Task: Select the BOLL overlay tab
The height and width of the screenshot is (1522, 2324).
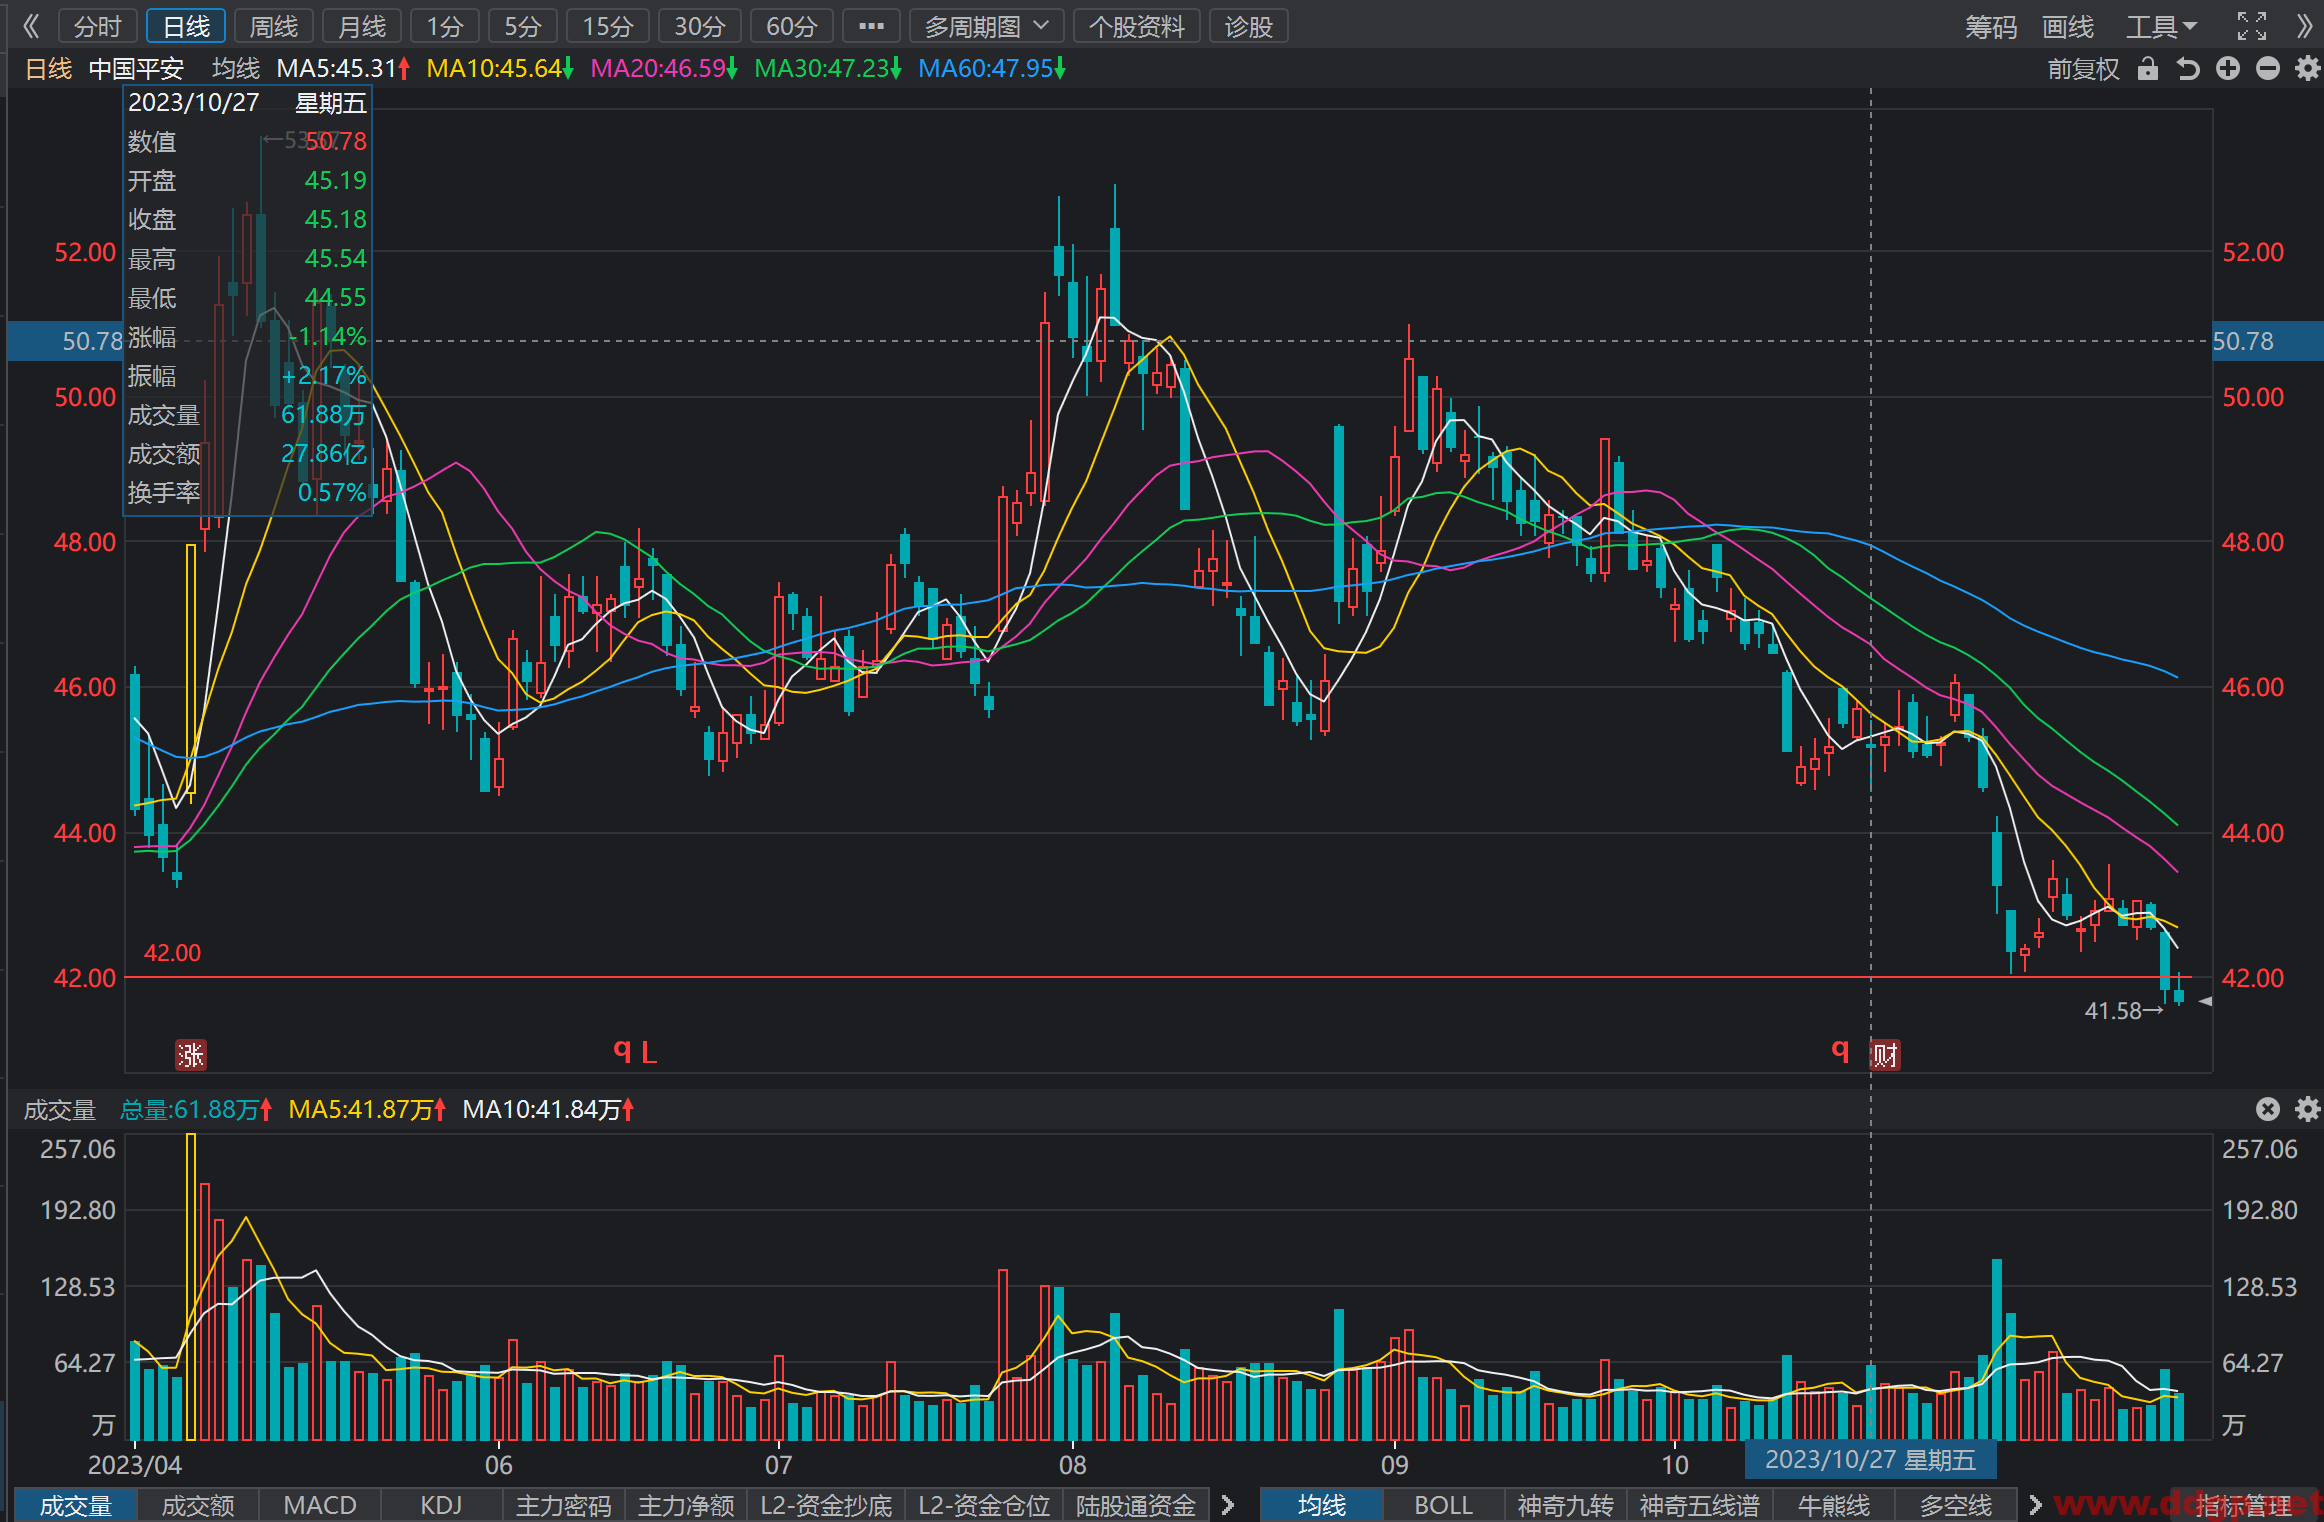Action: (x=1443, y=1505)
